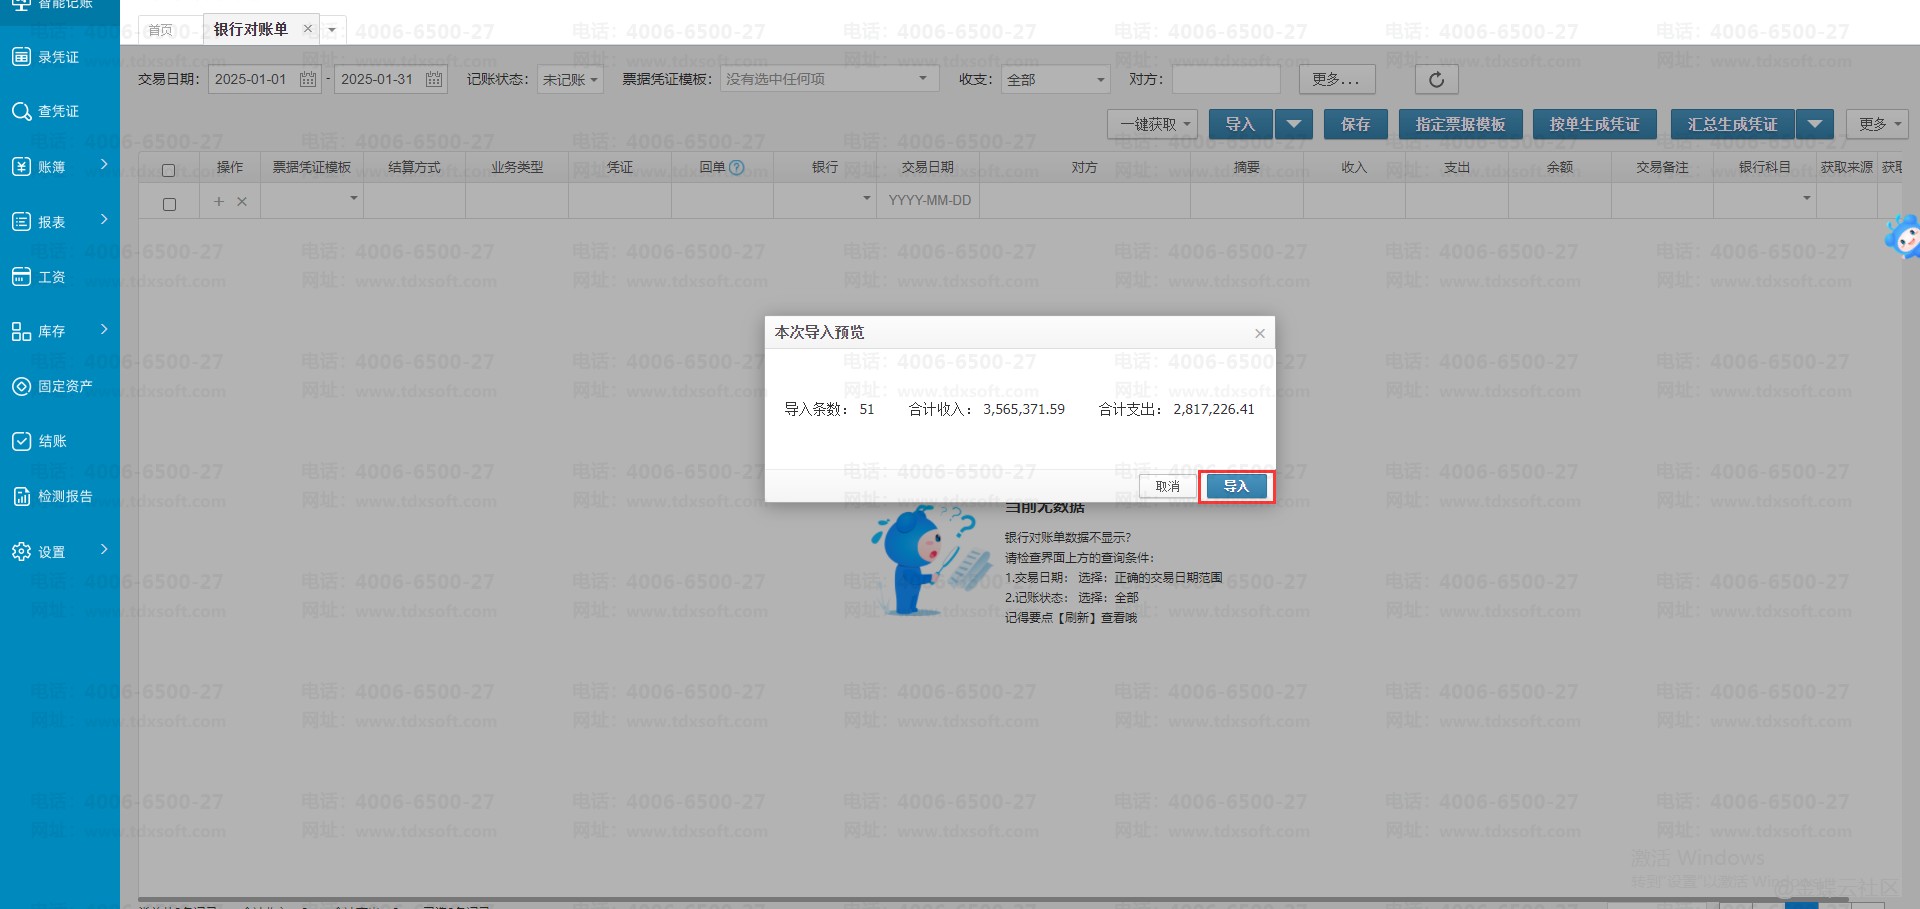Click 取消 in import preview dialog
Screen dimensions: 1920x909
pyautogui.click(x=1167, y=487)
